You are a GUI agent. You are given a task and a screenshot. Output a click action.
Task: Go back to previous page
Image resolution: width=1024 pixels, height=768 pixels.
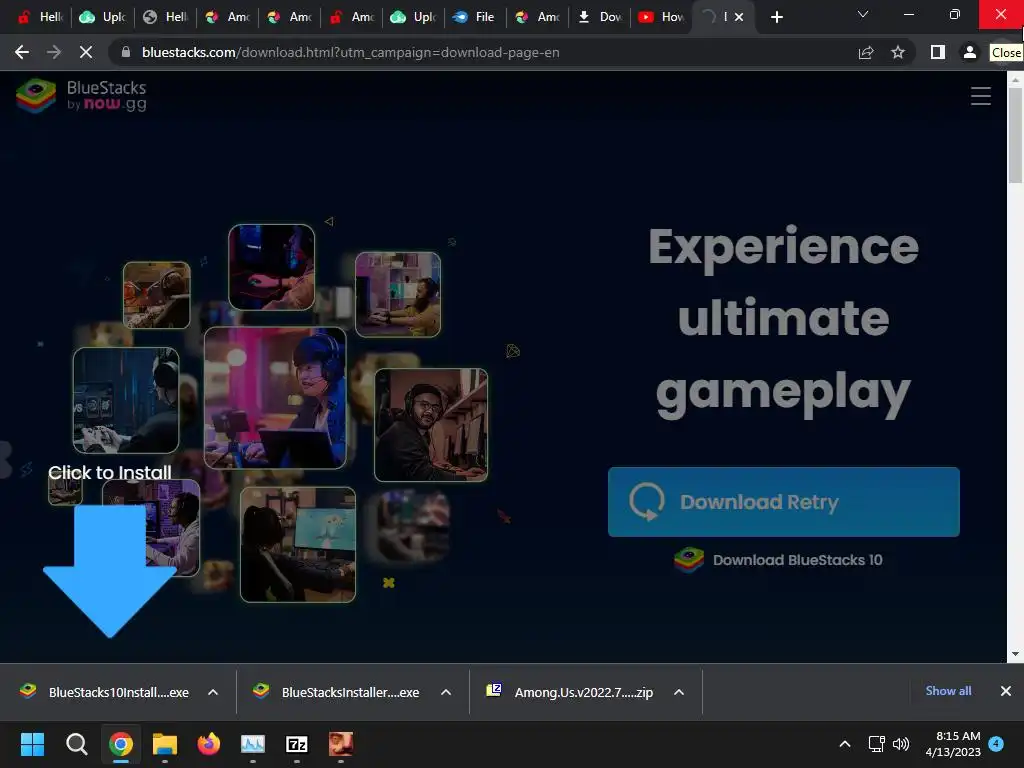pyautogui.click(x=22, y=52)
